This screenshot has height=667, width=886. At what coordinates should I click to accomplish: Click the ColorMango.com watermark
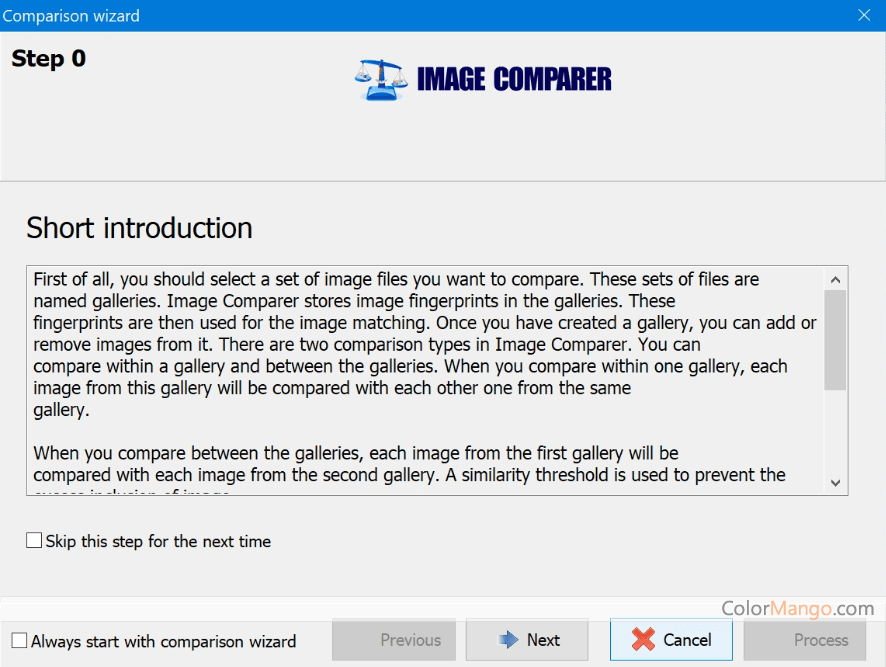797,608
